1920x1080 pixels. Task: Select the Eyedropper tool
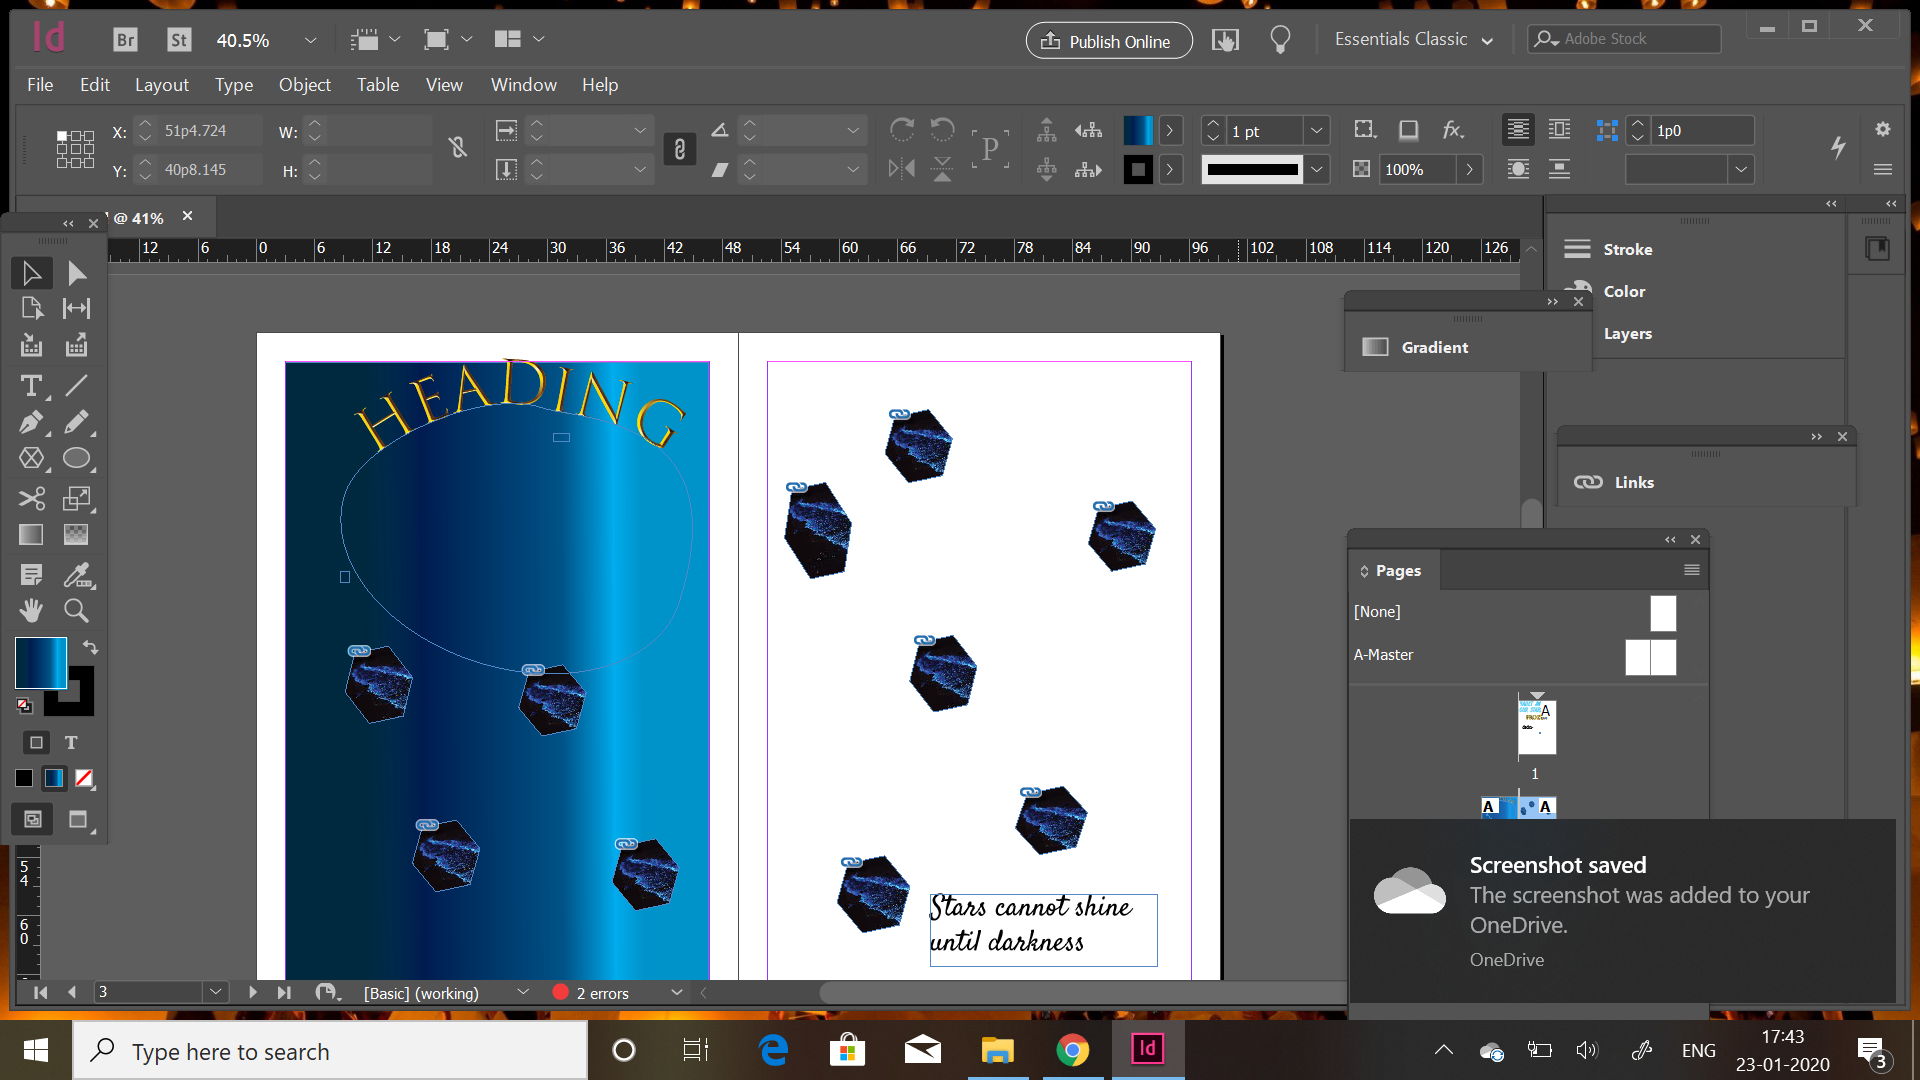pos(76,574)
